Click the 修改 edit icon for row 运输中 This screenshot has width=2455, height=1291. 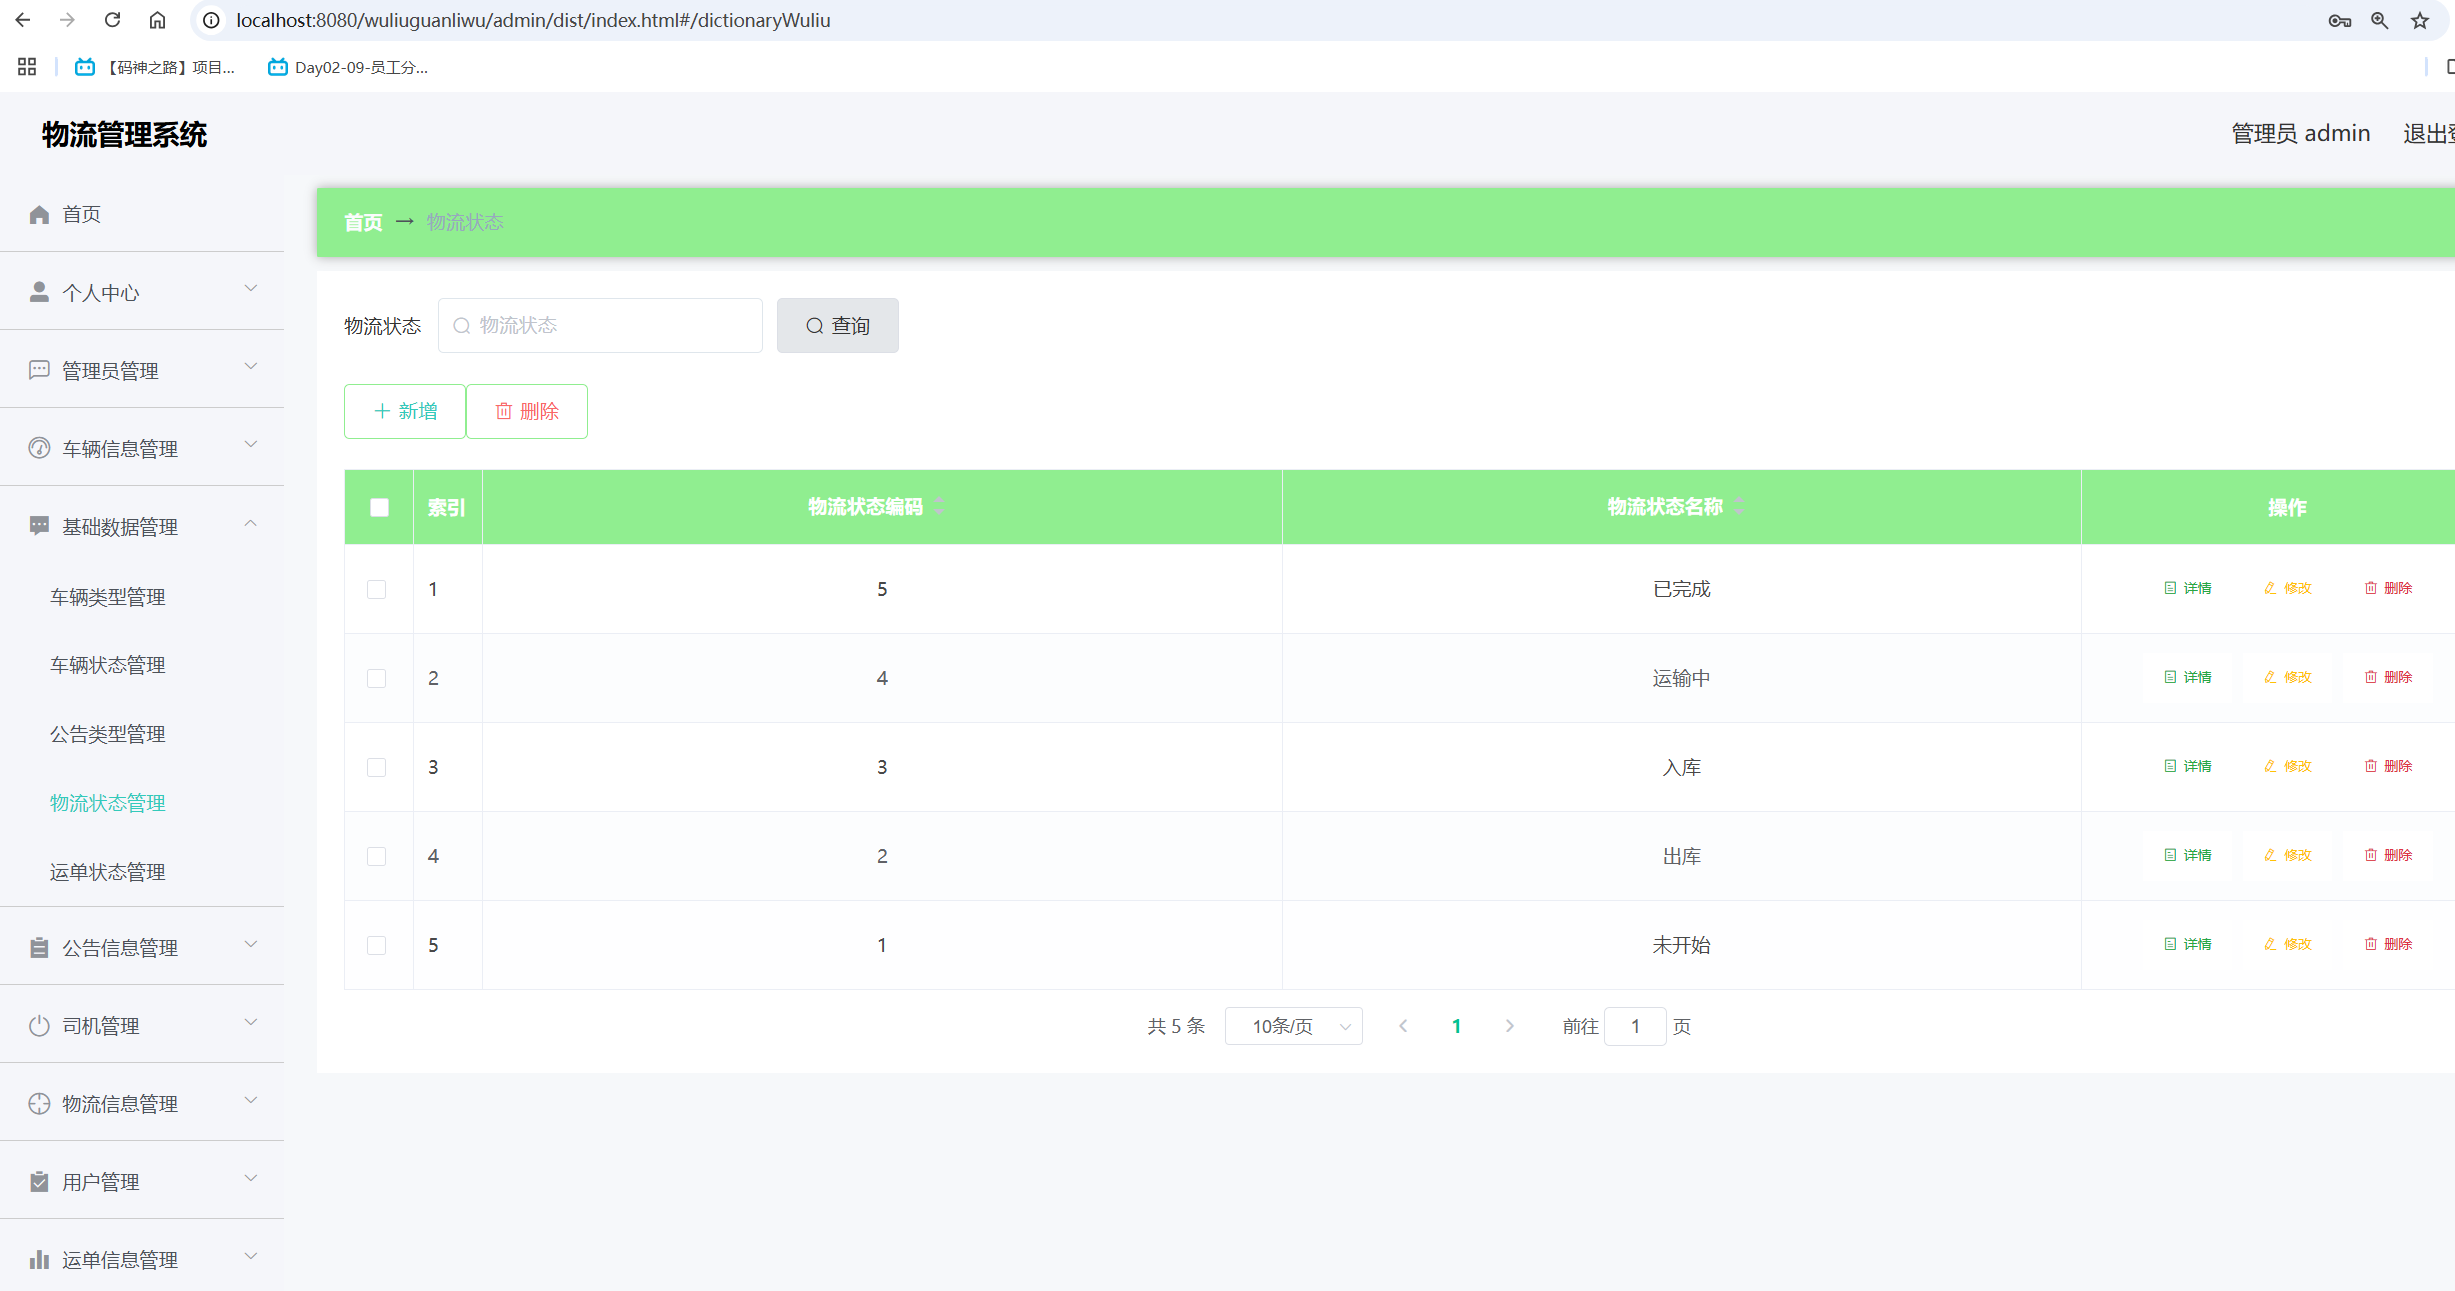click(2270, 677)
